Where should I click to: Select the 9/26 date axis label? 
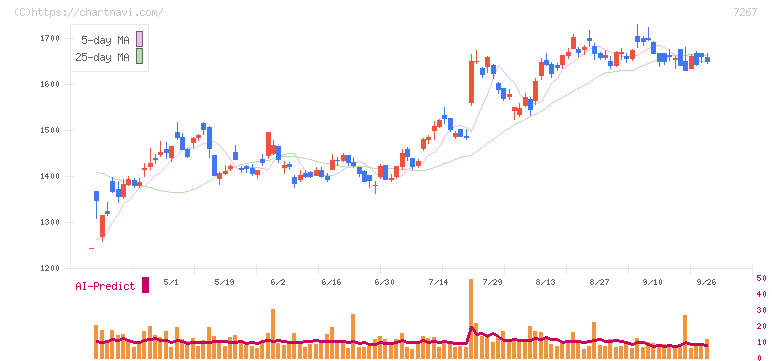tap(707, 282)
